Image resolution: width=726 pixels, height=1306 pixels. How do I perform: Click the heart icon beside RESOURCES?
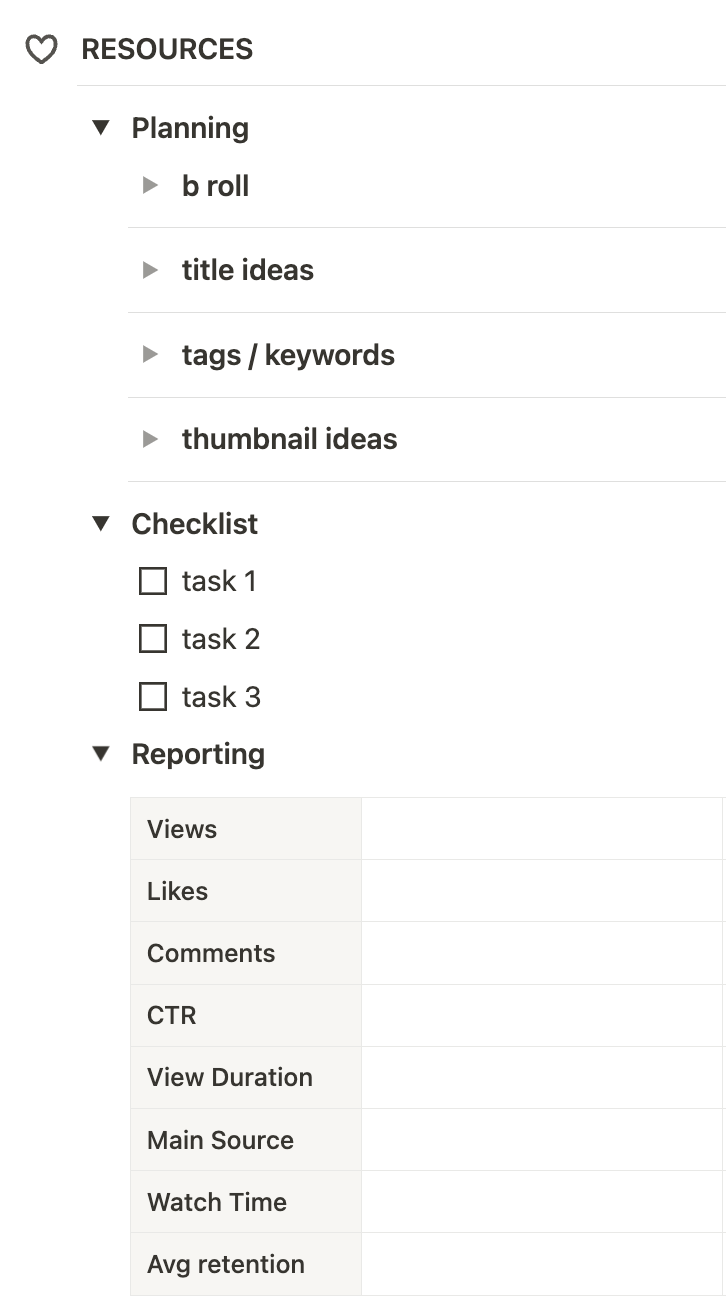[x=41, y=49]
